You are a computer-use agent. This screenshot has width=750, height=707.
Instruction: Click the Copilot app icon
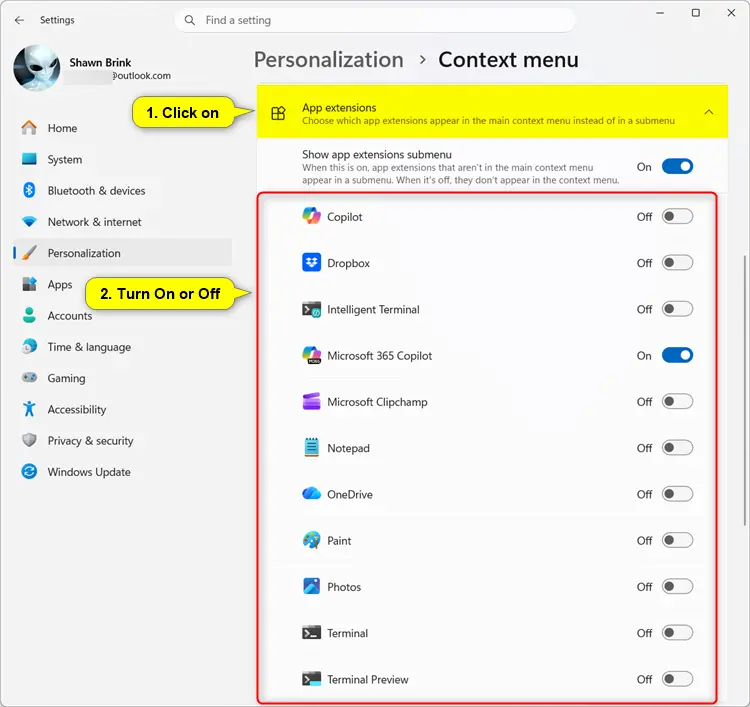pyautogui.click(x=311, y=216)
